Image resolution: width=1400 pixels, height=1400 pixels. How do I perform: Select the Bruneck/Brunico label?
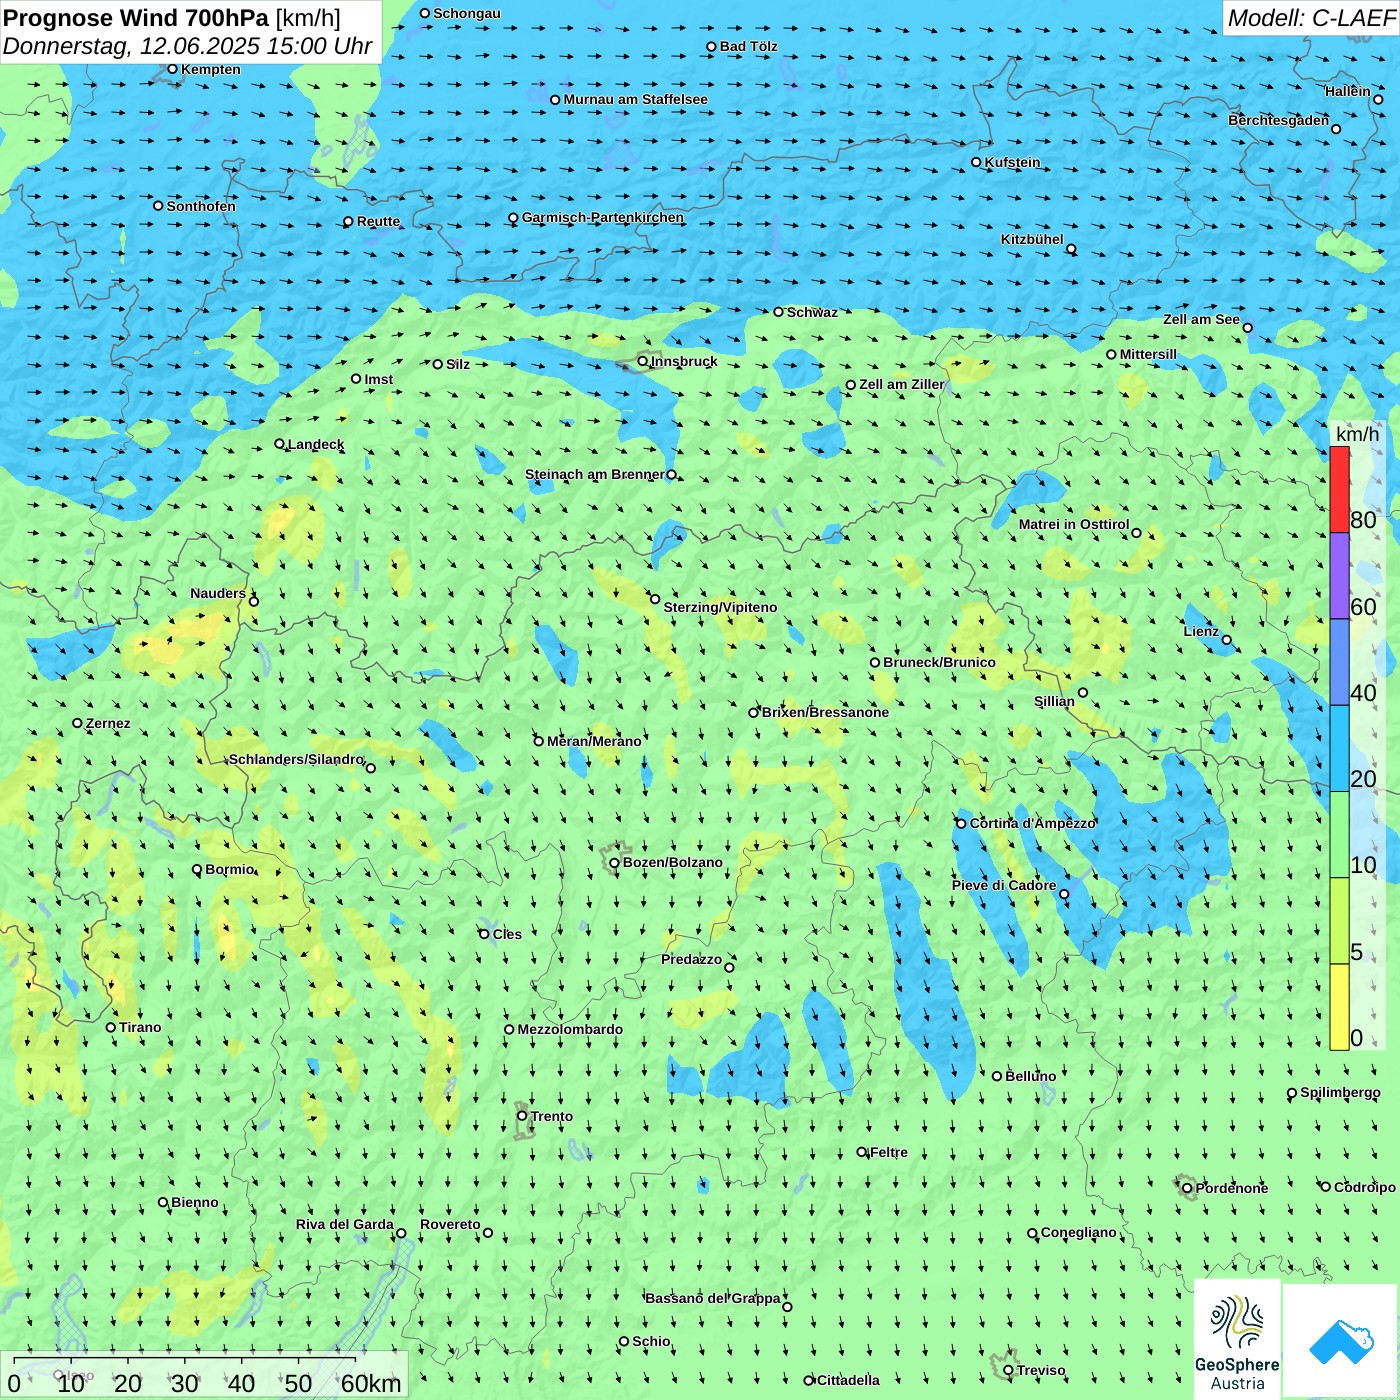click(939, 662)
